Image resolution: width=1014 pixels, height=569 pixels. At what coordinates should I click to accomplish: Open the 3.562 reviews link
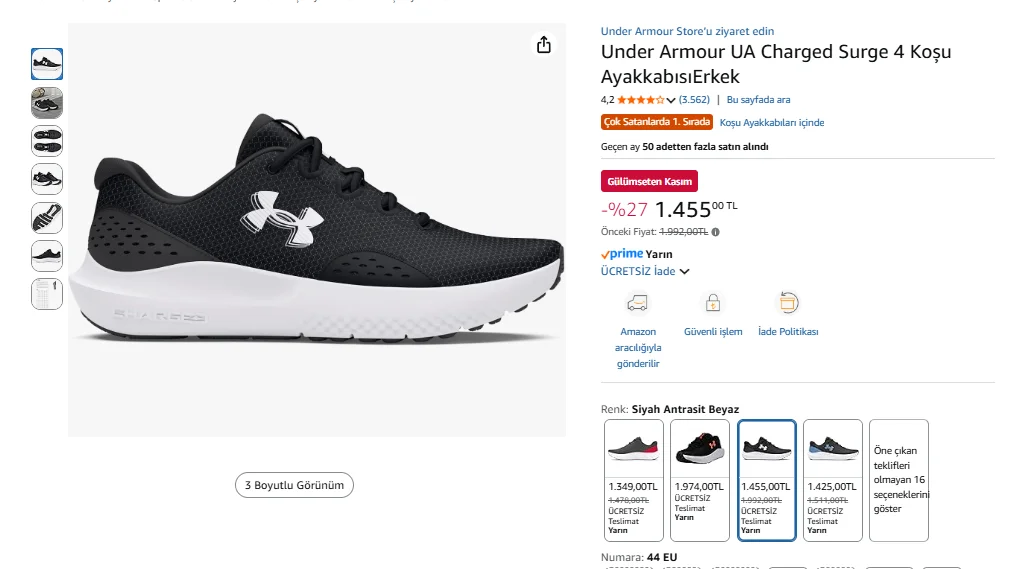click(694, 100)
